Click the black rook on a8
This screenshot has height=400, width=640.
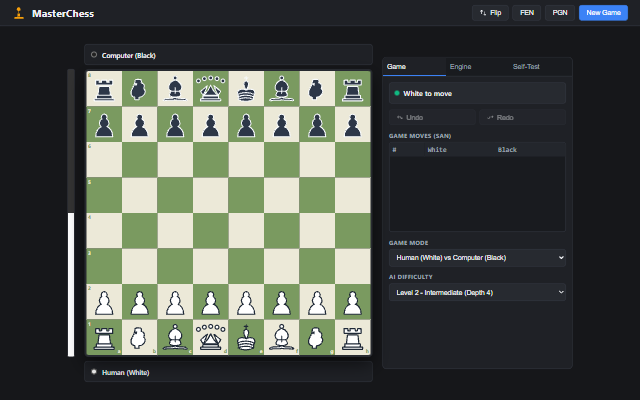[x=104, y=89]
